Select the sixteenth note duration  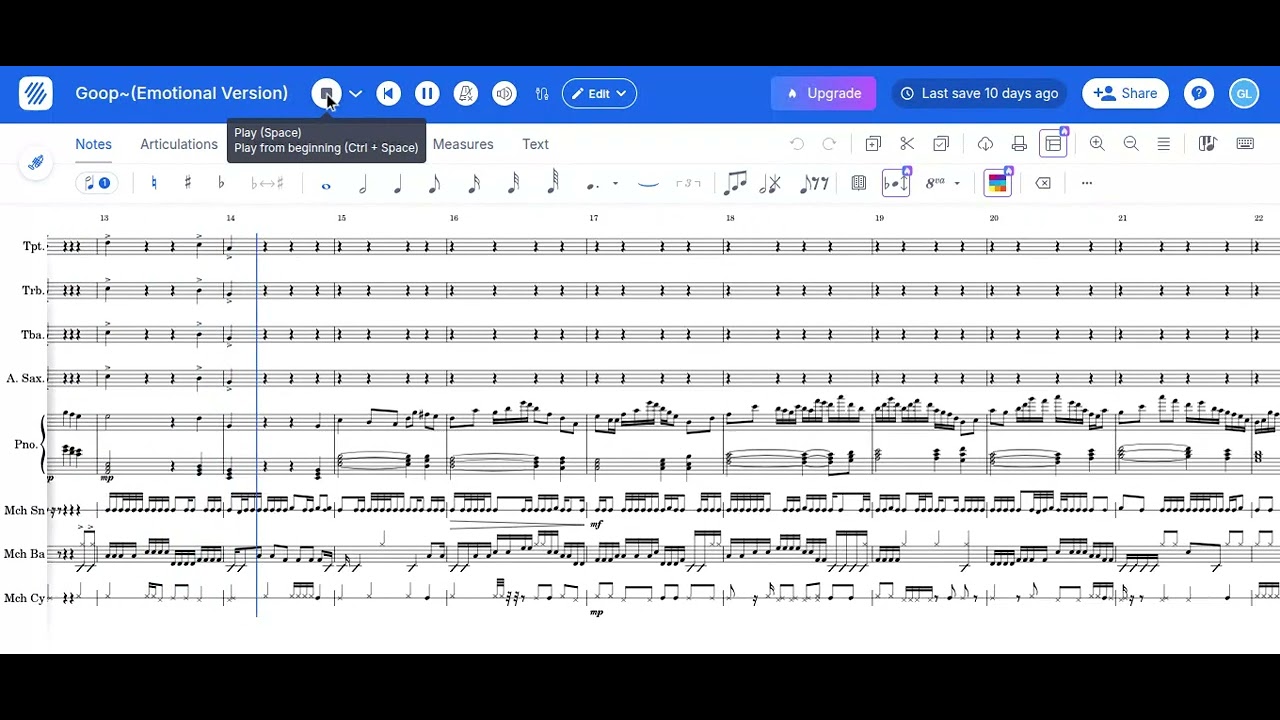click(x=474, y=183)
